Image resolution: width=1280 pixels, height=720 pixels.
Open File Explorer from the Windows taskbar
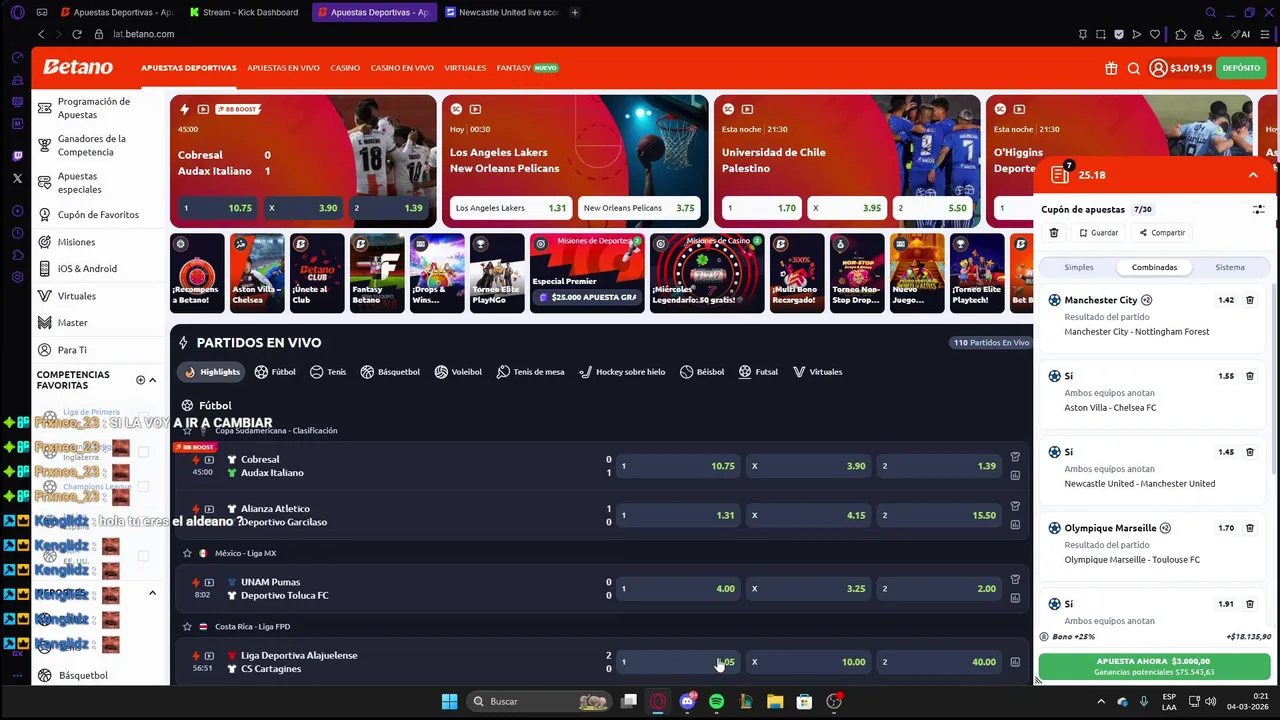[x=775, y=702]
